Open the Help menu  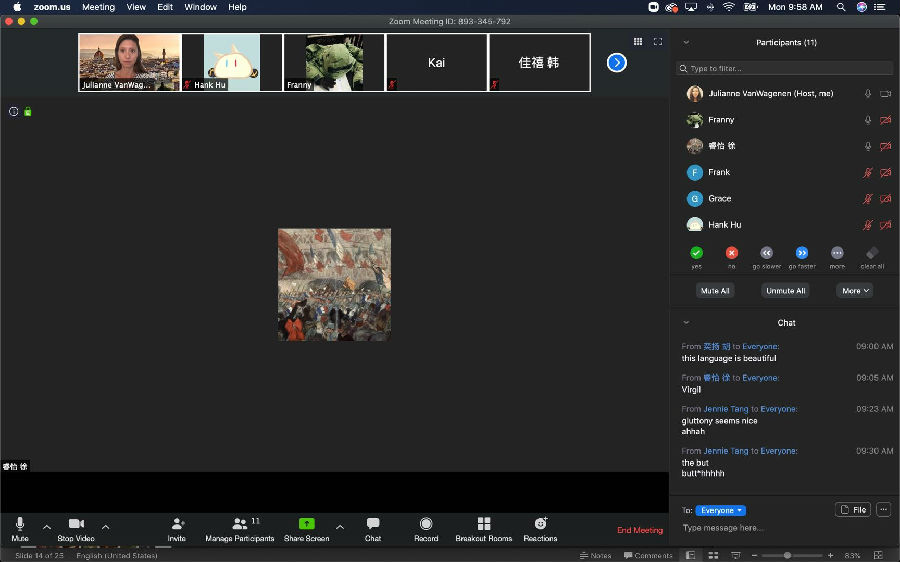click(237, 7)
